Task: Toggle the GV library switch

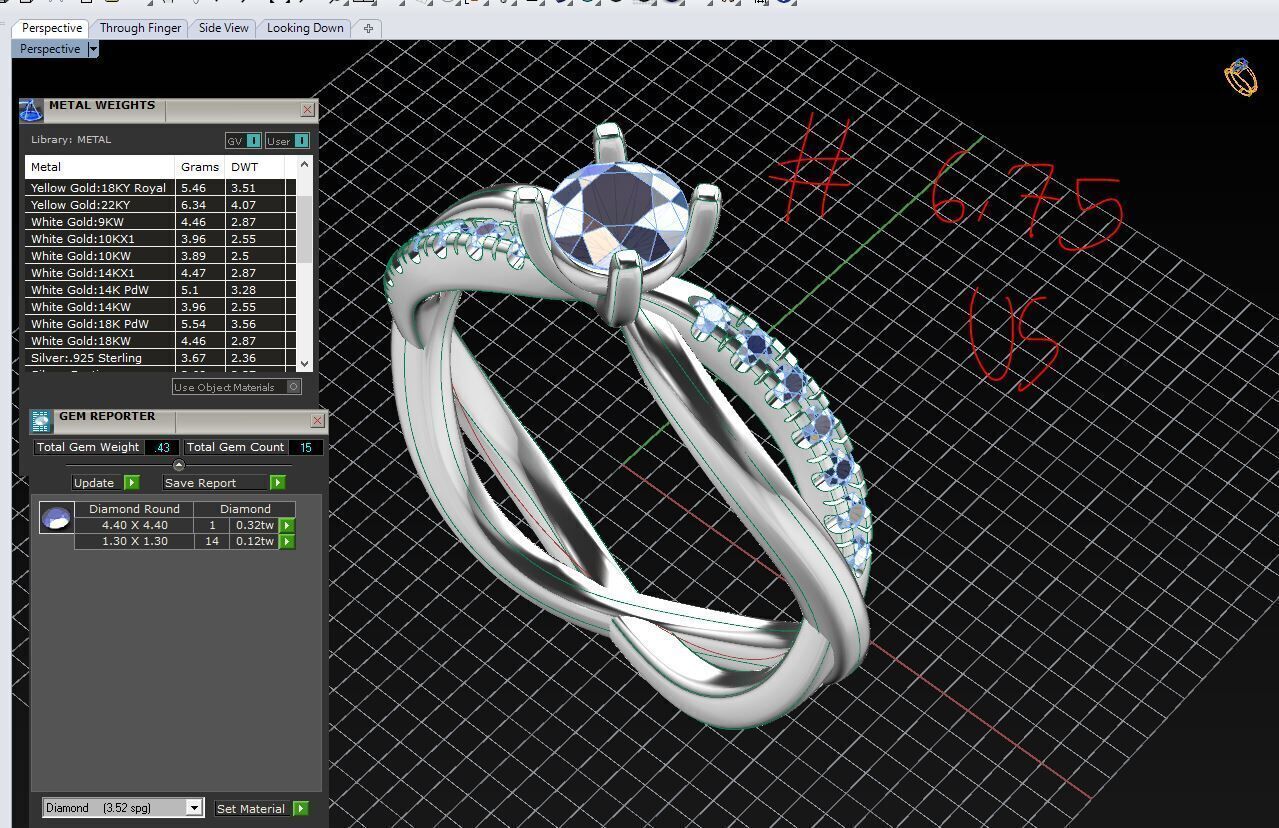Action: pyautogui.click(x=243, y=140)
